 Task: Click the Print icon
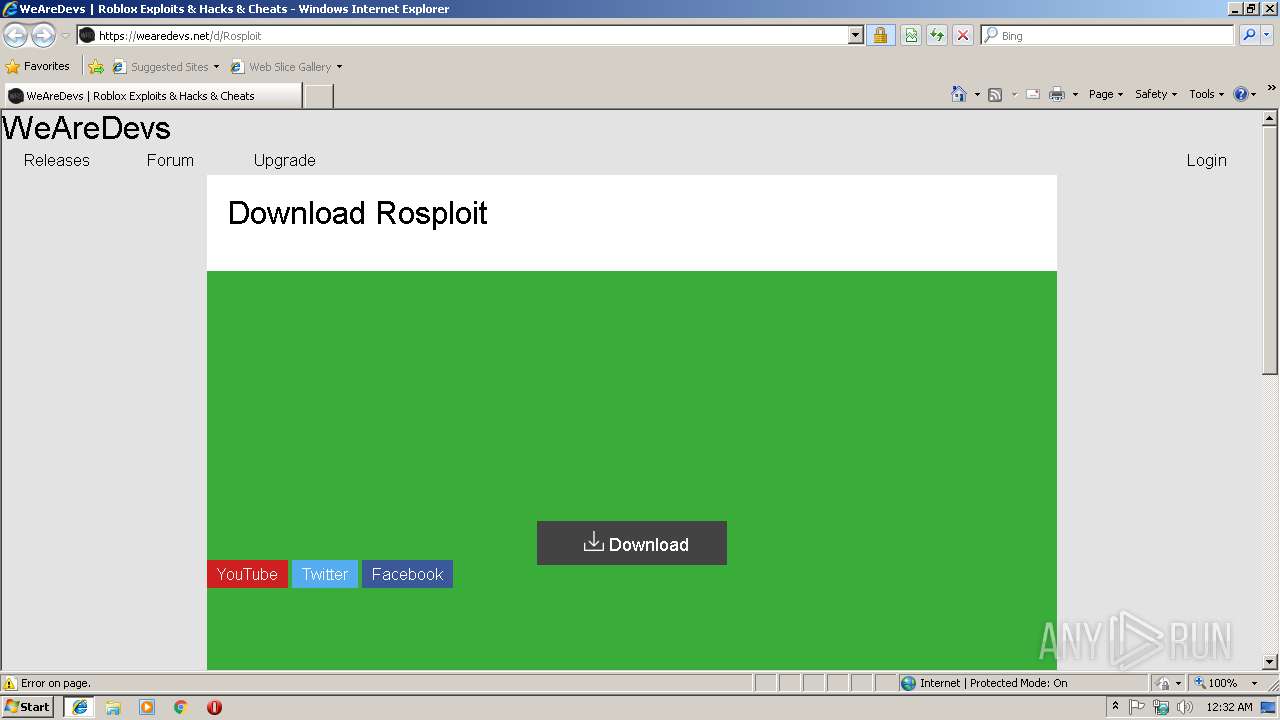pos(1057,94)
